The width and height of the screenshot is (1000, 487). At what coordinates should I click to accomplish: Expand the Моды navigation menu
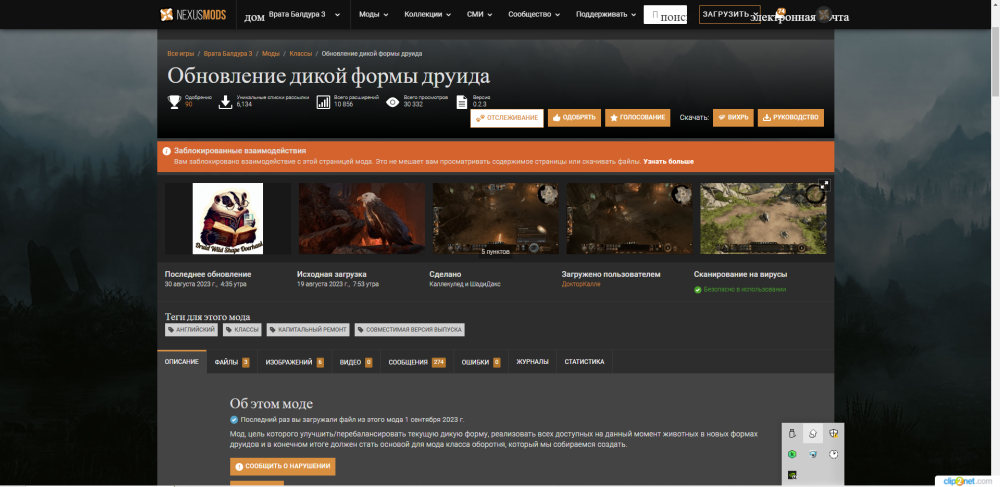point(374,15)
